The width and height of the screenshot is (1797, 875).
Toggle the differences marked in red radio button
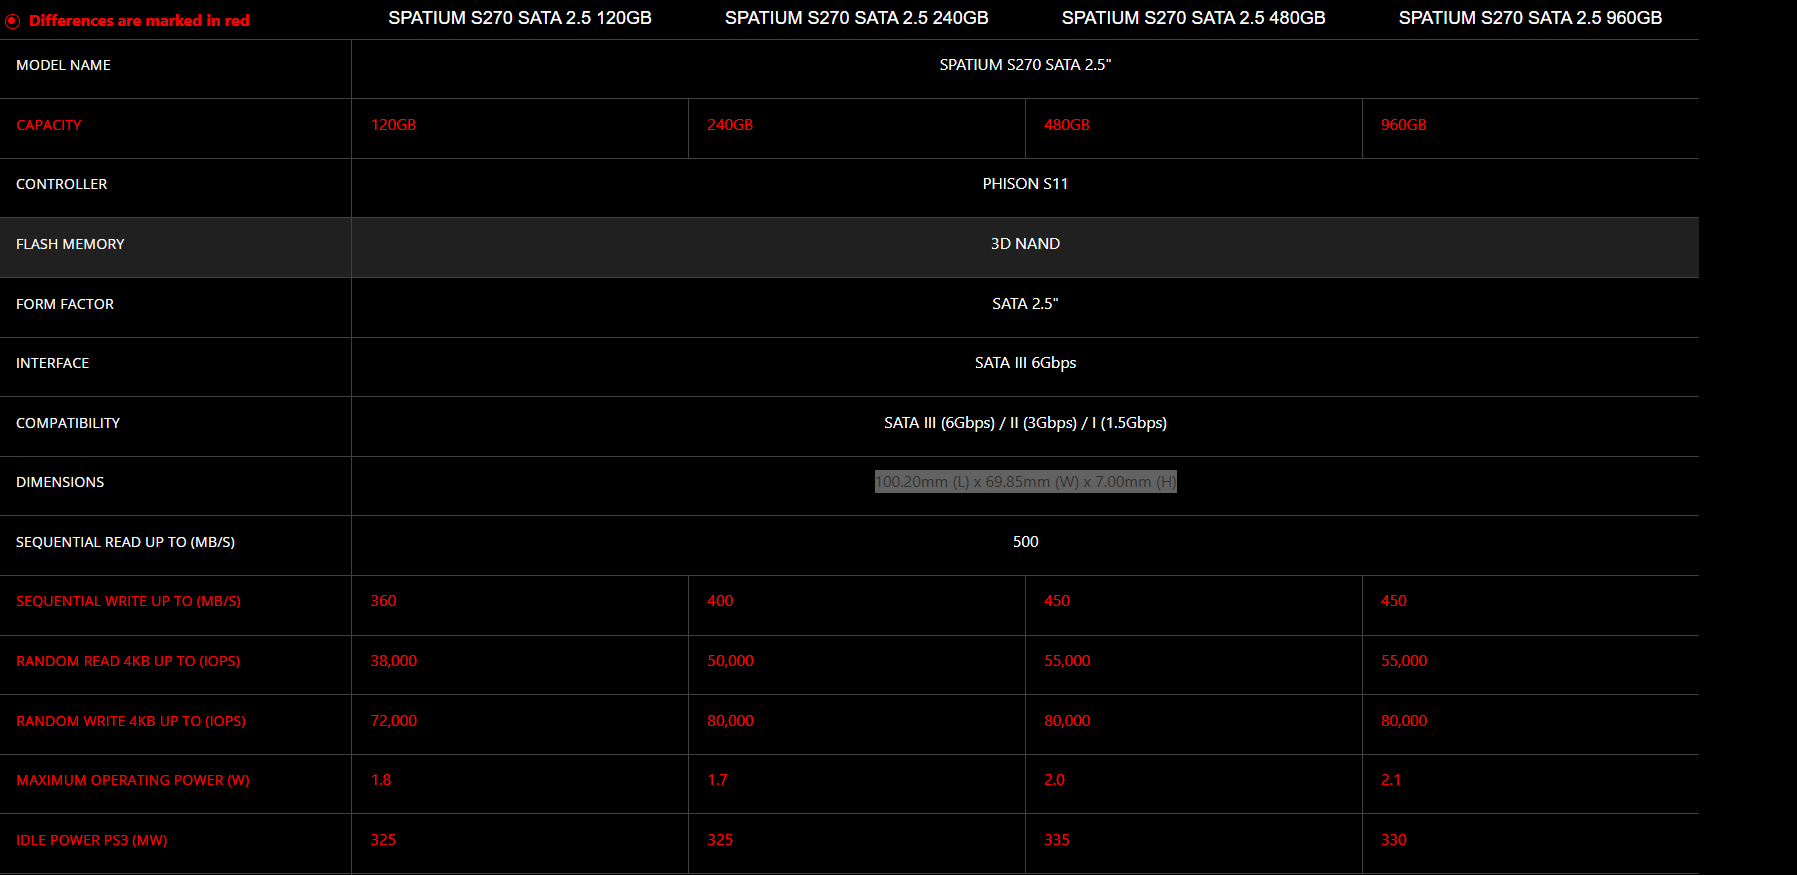coord(13,21)
